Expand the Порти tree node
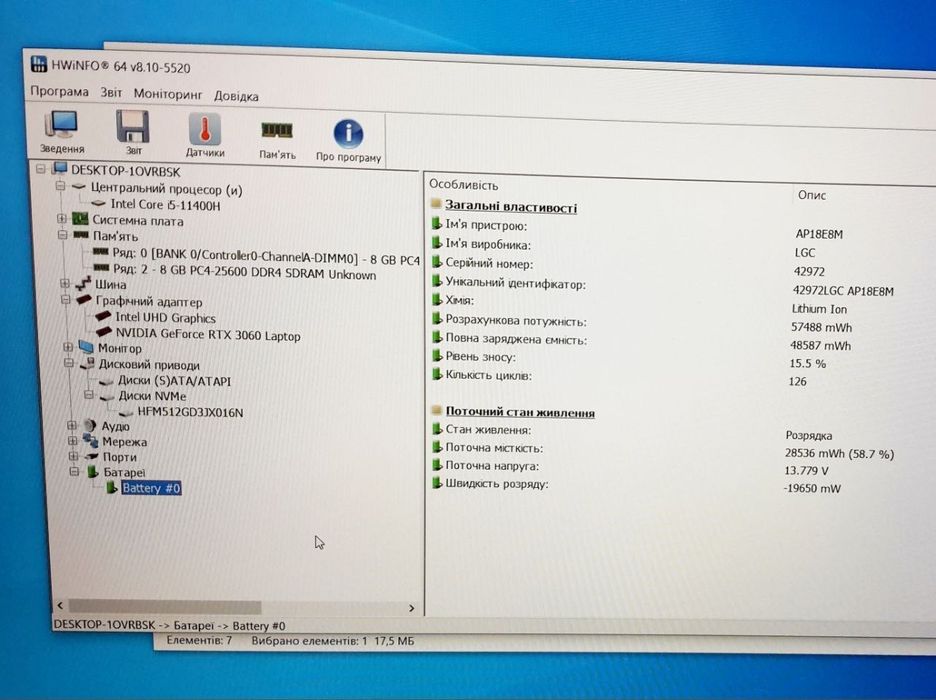The height and width of the screenshot is (700, 936). point(73,456)
